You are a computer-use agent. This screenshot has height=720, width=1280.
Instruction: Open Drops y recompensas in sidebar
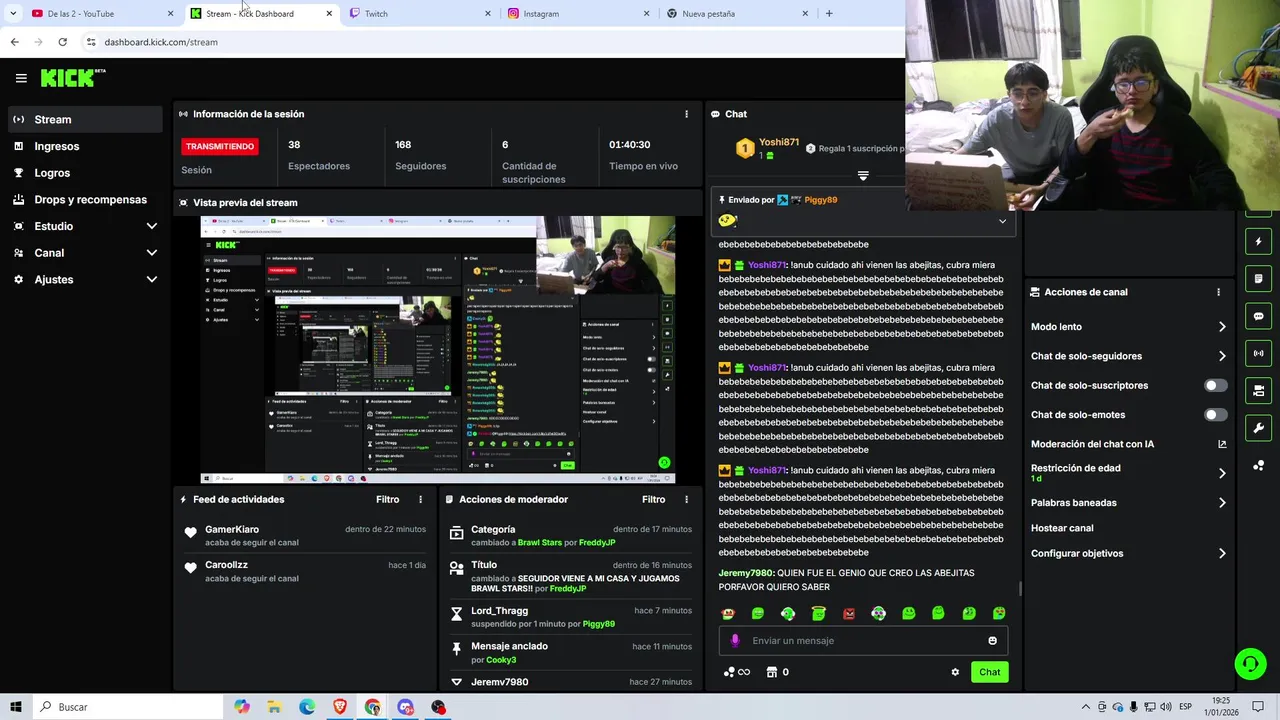click(x=85, y=200)
